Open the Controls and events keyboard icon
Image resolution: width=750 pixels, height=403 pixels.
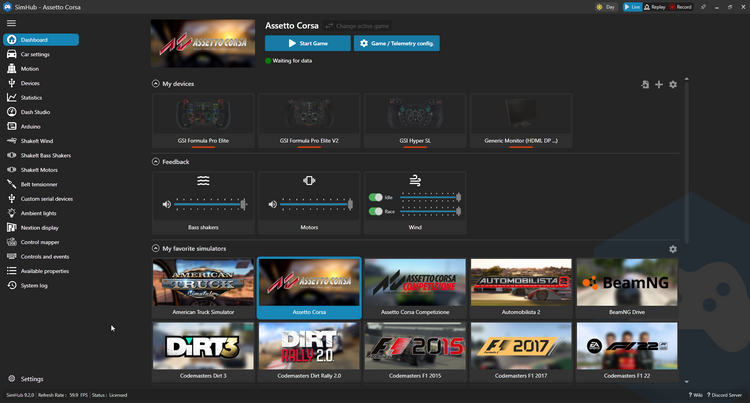pos(11,256)
